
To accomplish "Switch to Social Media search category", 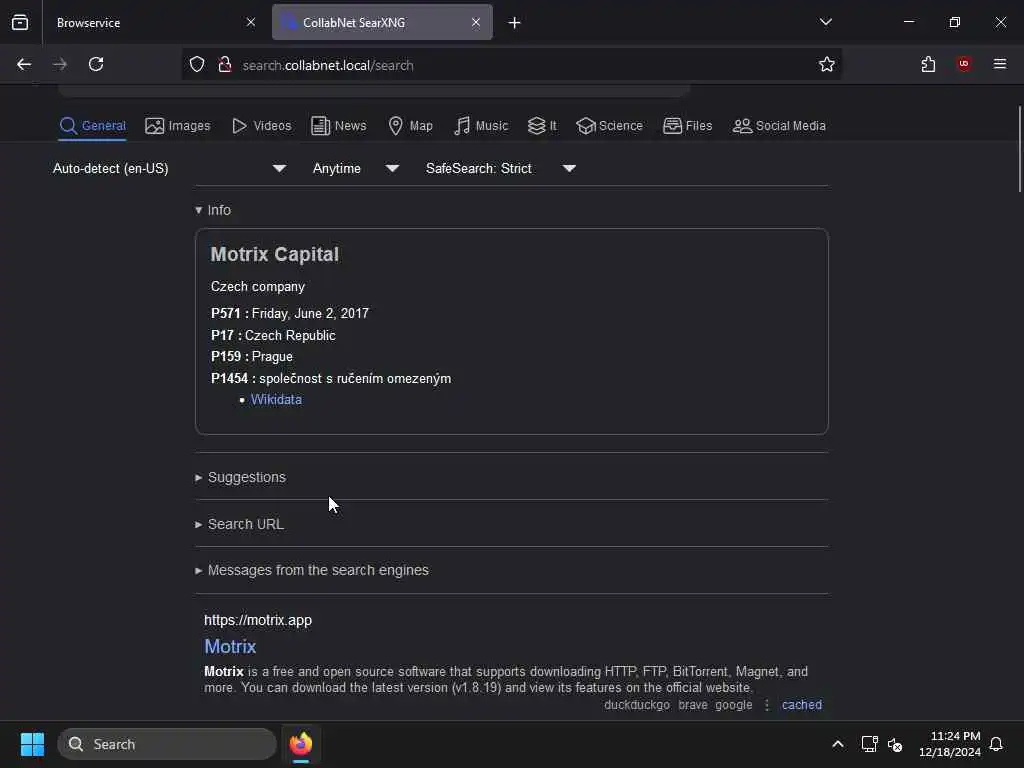I will [779, 125].
